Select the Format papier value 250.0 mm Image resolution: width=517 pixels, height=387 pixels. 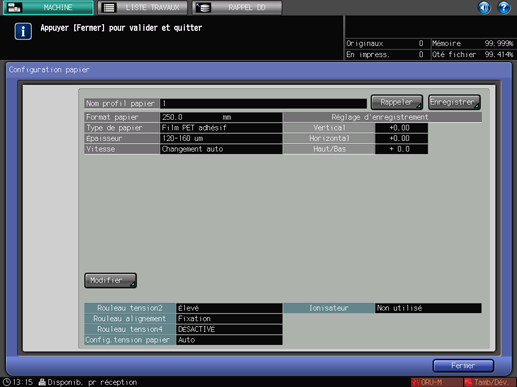(x=221, y=117)
